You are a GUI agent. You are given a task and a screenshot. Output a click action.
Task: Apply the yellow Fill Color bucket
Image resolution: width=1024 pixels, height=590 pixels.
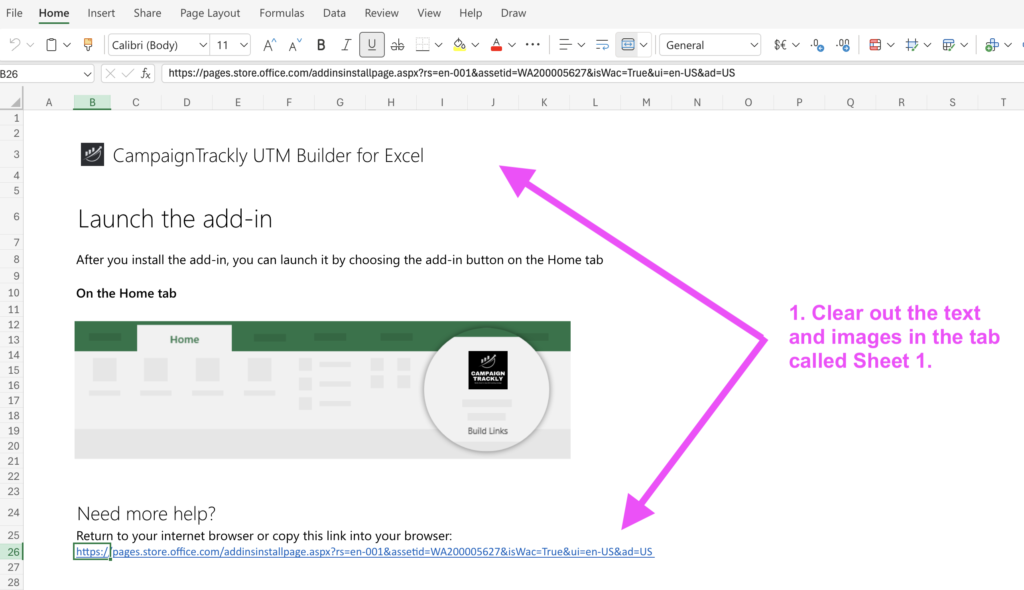(x=460, y=45)
